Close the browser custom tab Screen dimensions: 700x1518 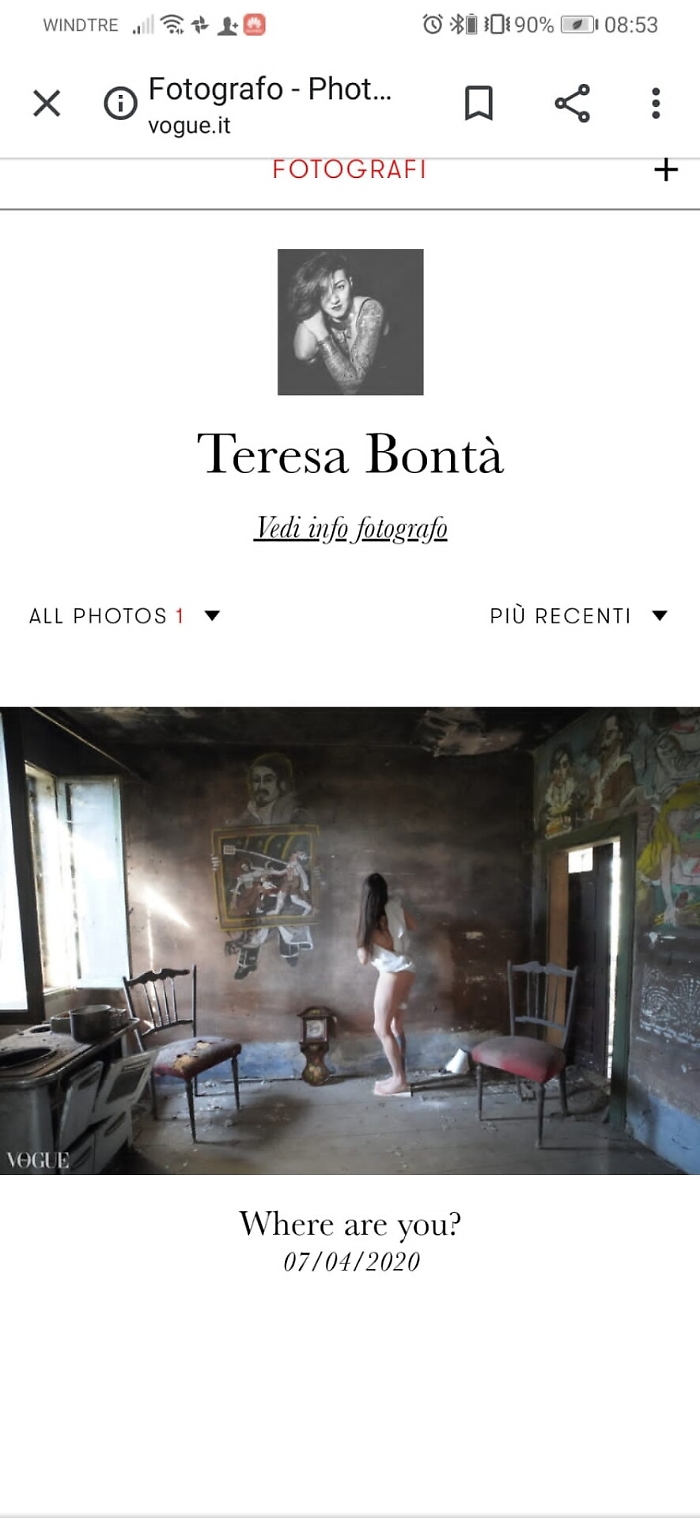[46, 103]
